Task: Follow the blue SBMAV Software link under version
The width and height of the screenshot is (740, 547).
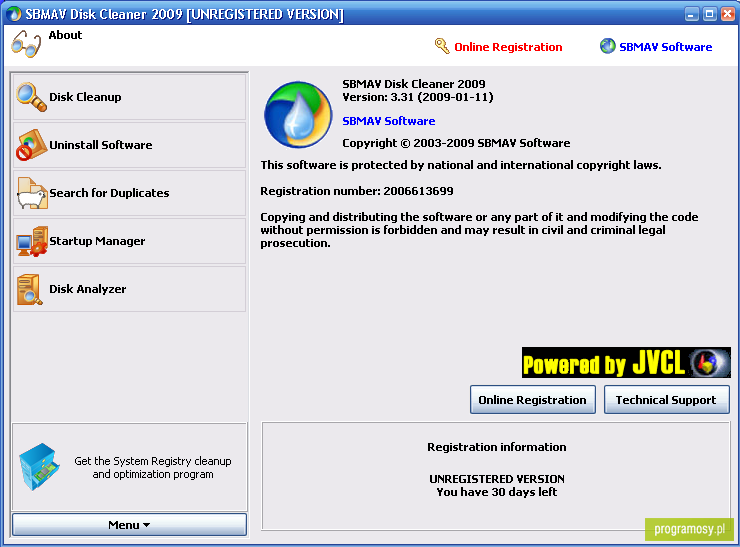Action: (x=388, y=121)
